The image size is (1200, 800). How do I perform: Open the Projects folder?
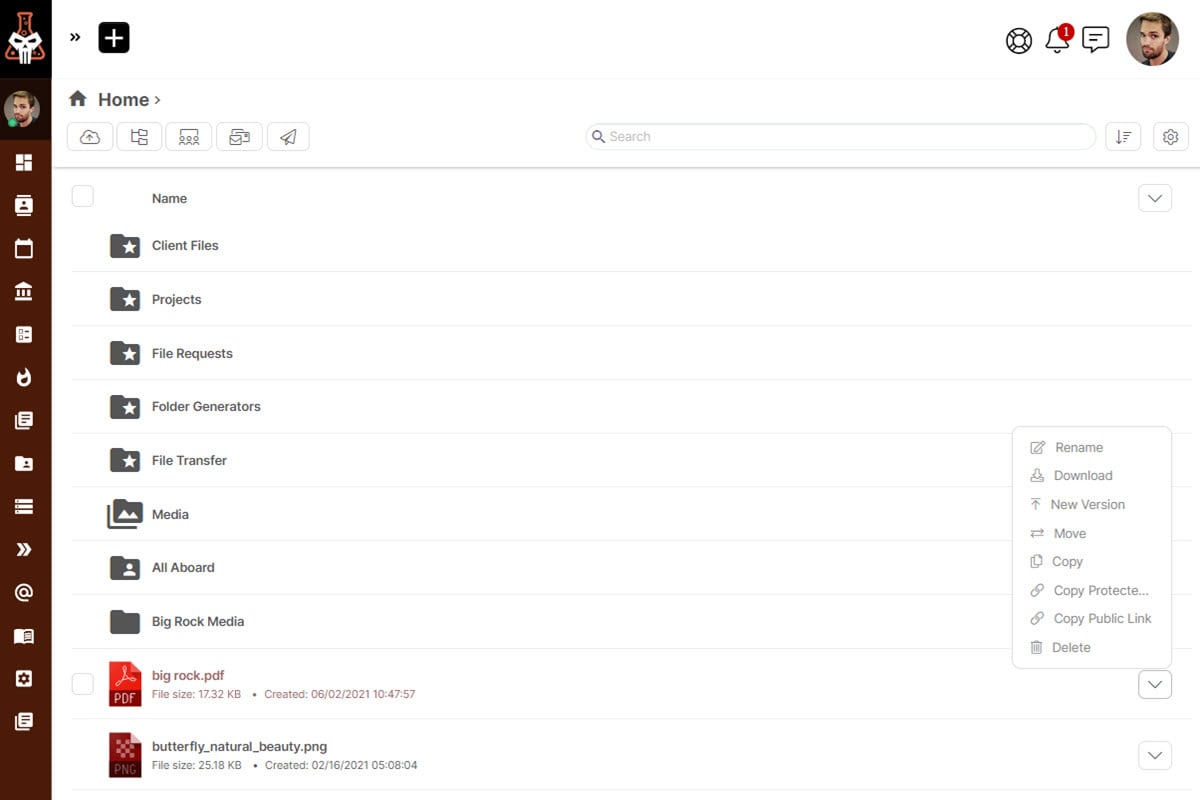(176, 299)
